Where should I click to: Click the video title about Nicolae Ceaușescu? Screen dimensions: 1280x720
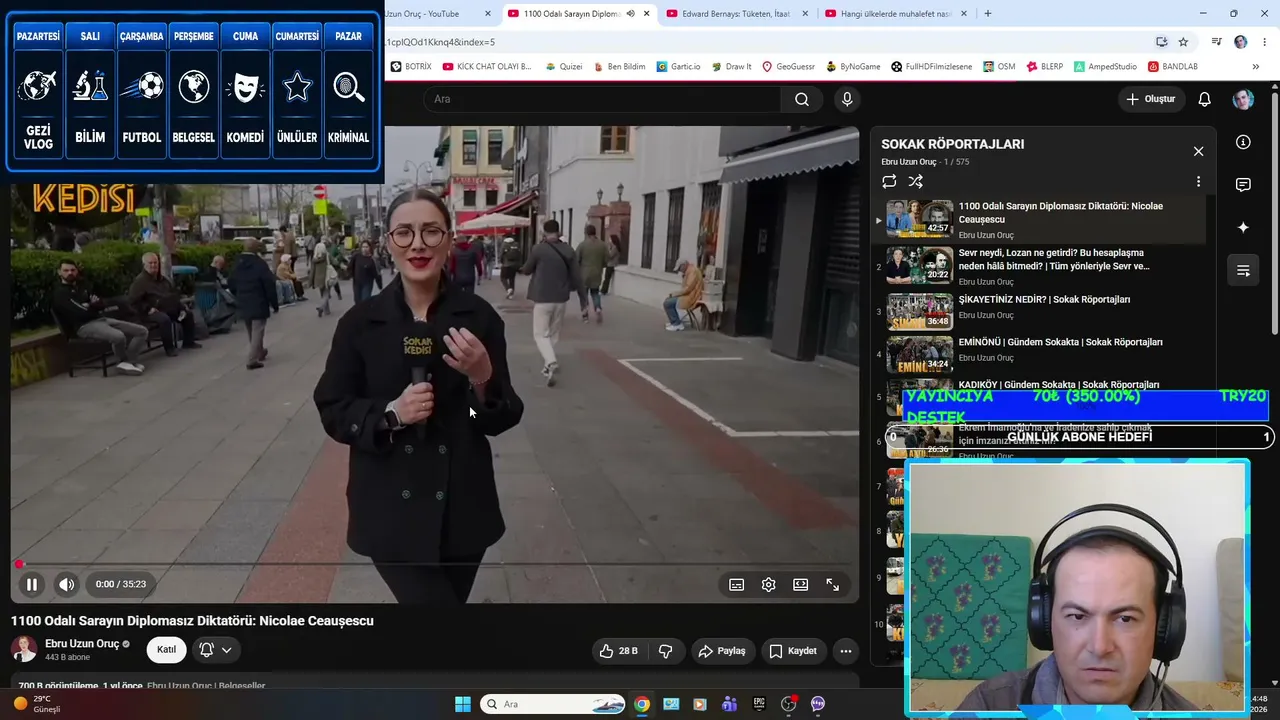[192, 621]
